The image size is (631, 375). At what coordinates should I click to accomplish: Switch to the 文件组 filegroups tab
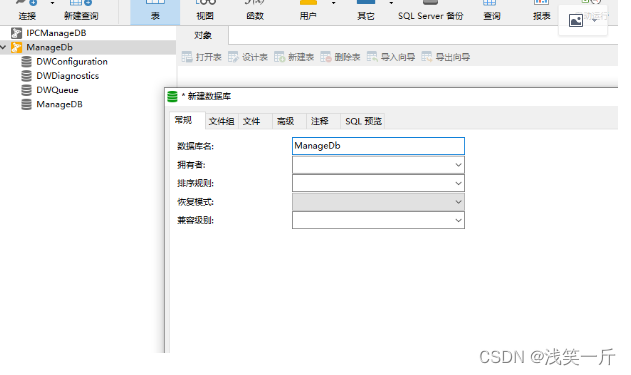[221, 121]
